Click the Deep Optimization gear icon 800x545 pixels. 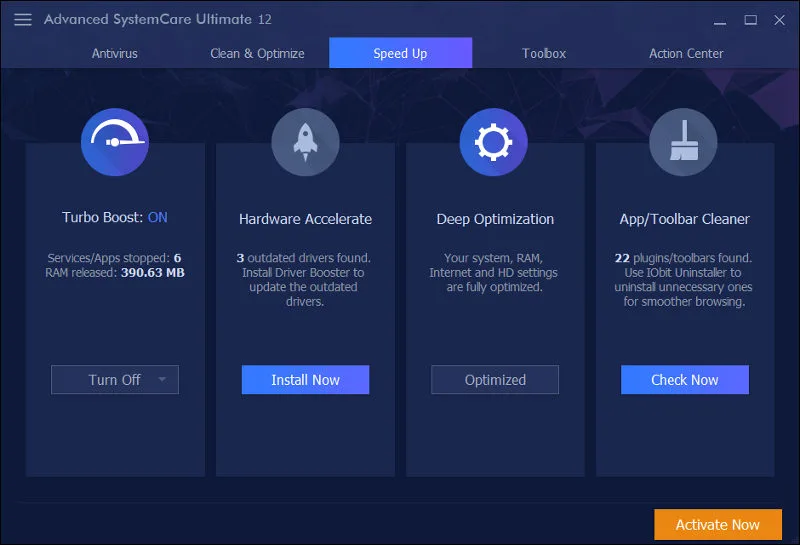[494, 142]
